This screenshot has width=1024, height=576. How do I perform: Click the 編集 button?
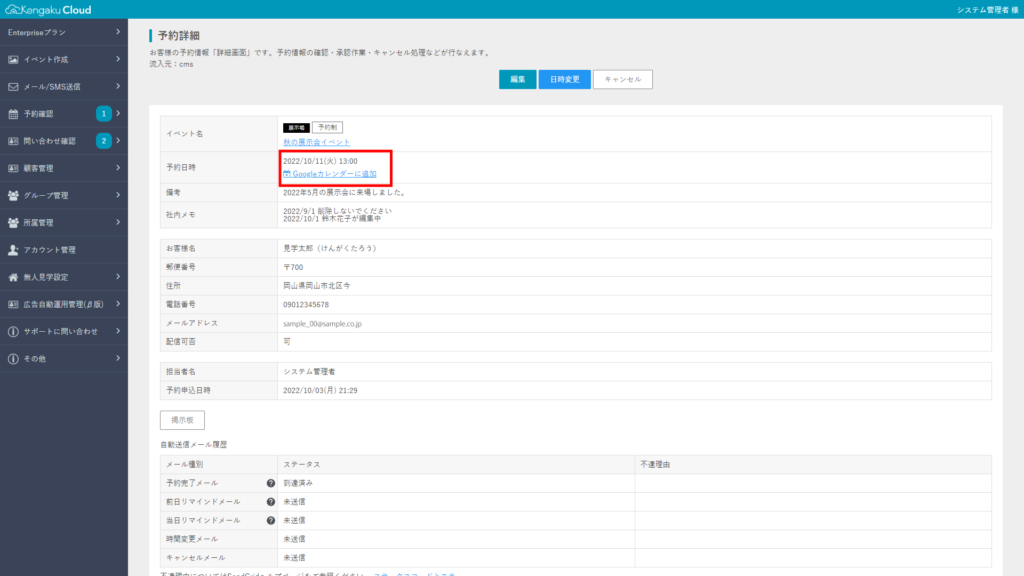click(x=517, y=80)
